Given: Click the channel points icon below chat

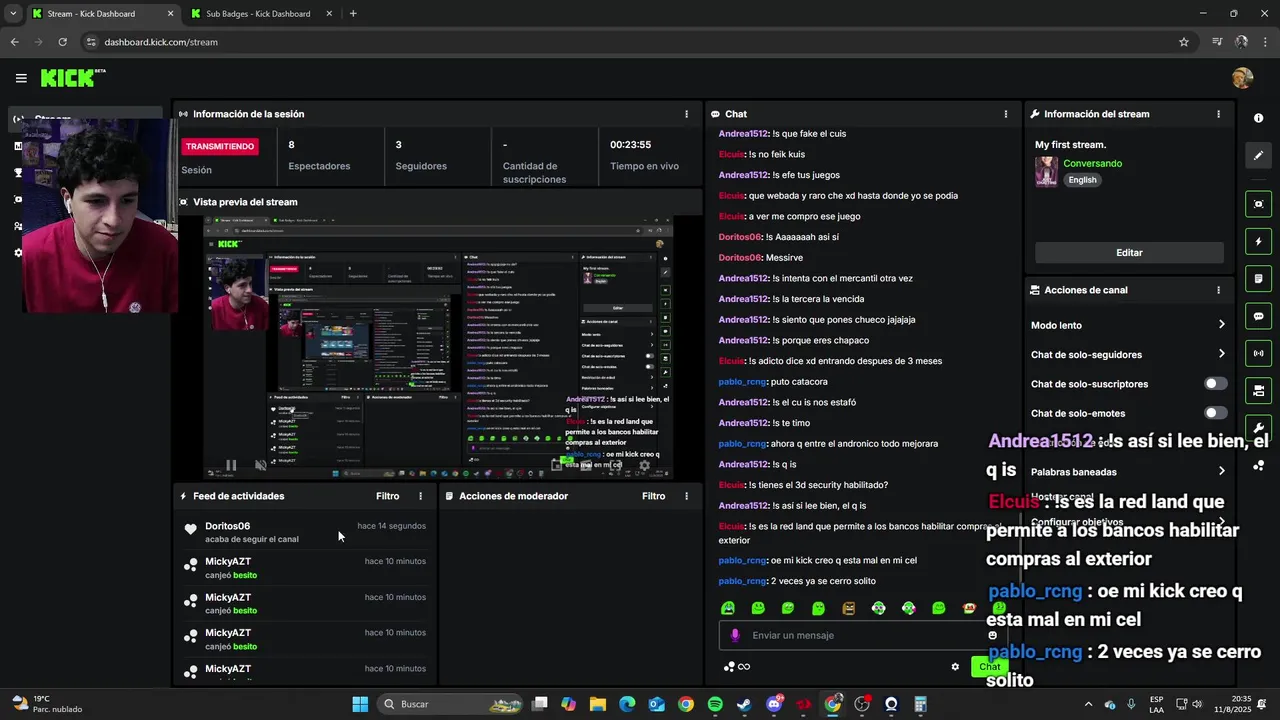Looking at the screenshot, I should coord(729,667).
